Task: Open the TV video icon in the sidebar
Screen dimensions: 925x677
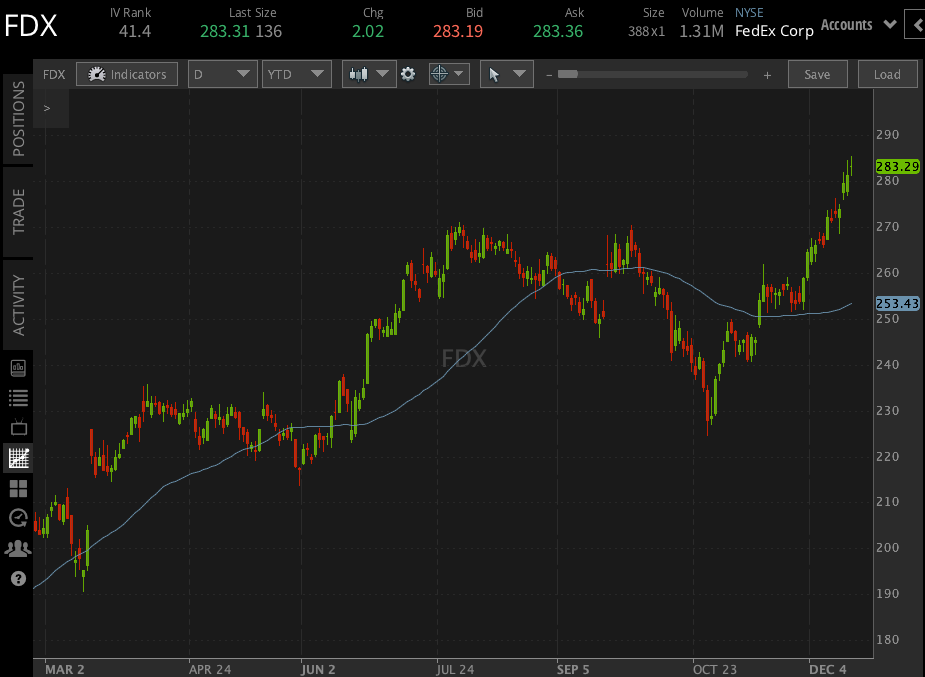Action: click(x=17, y=427)
